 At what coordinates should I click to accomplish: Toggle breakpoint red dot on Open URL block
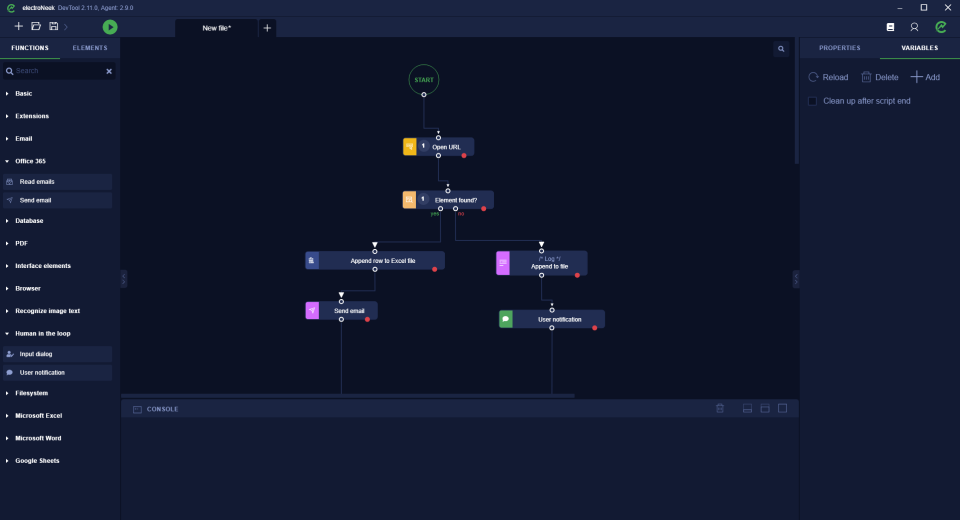pos(464,156)
